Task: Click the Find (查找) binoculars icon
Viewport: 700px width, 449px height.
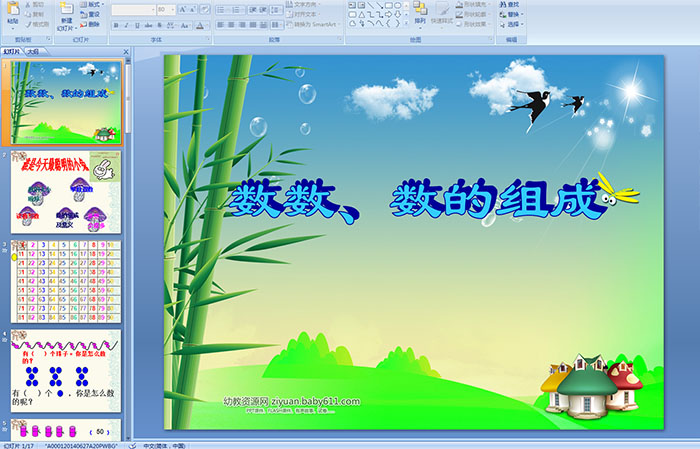Action: pos(503,4)
